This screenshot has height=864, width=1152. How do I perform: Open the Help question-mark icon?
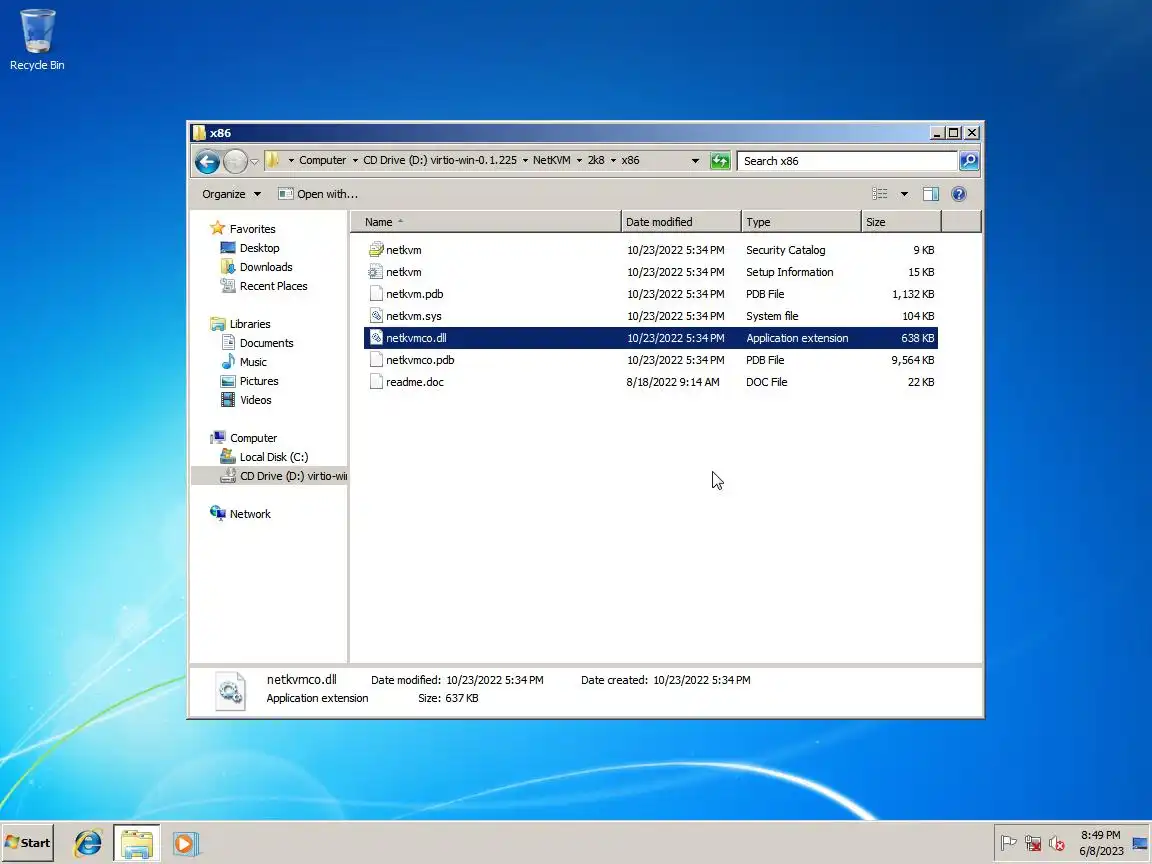click(958, 194)
